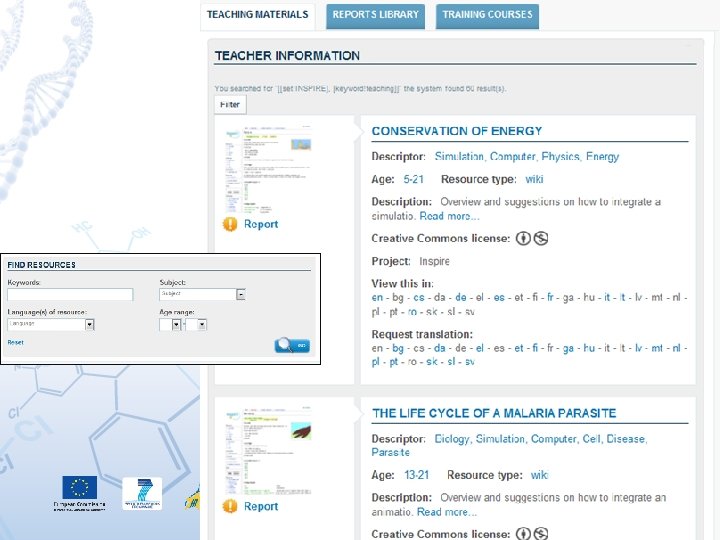Click the Malaria Parasite page thumbnail

(269, 451)
